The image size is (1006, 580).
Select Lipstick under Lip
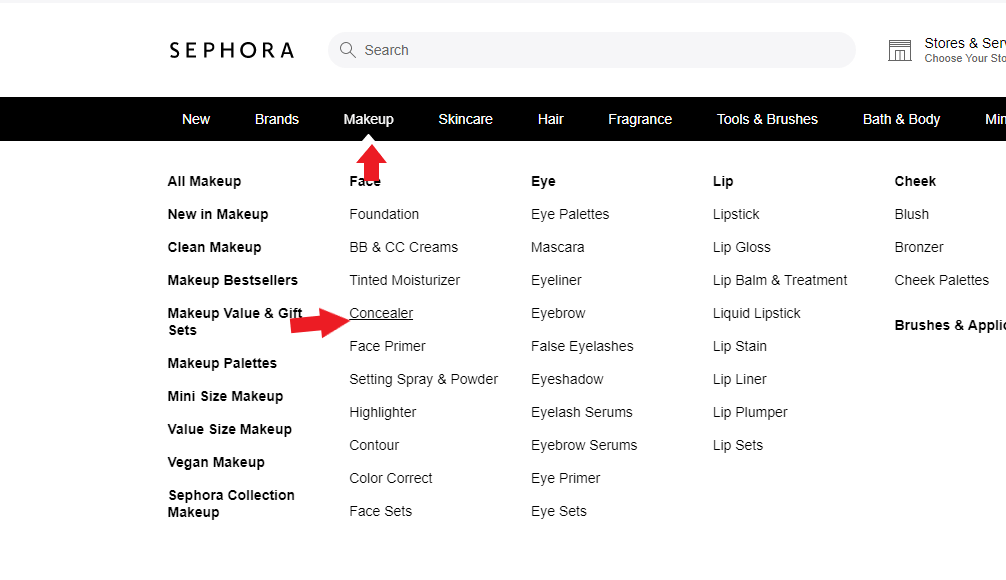click(736, 214)
